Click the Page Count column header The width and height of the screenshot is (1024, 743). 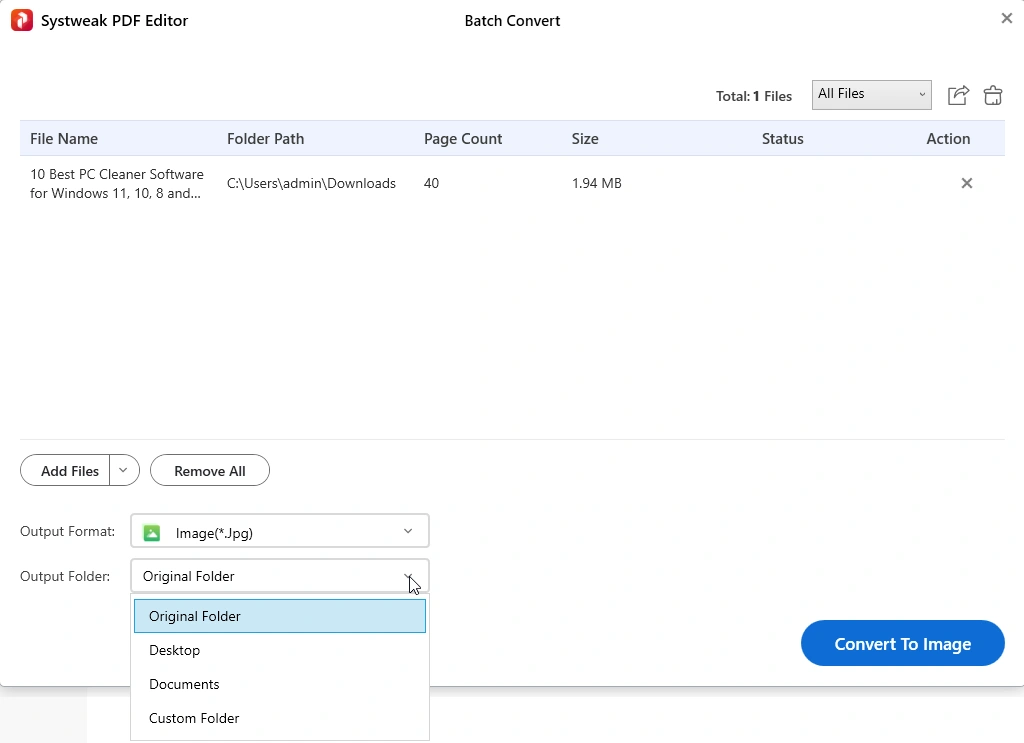[x=463, y=138]
